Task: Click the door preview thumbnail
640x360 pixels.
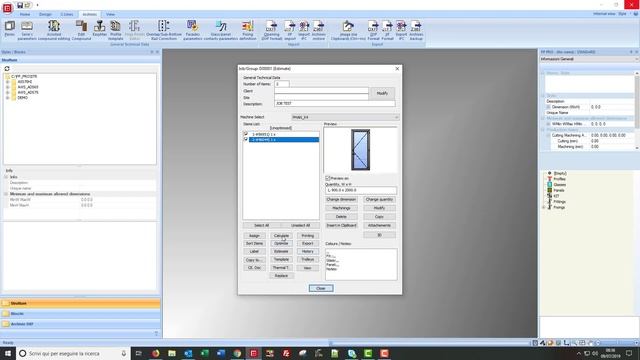Action: (360, 150)
